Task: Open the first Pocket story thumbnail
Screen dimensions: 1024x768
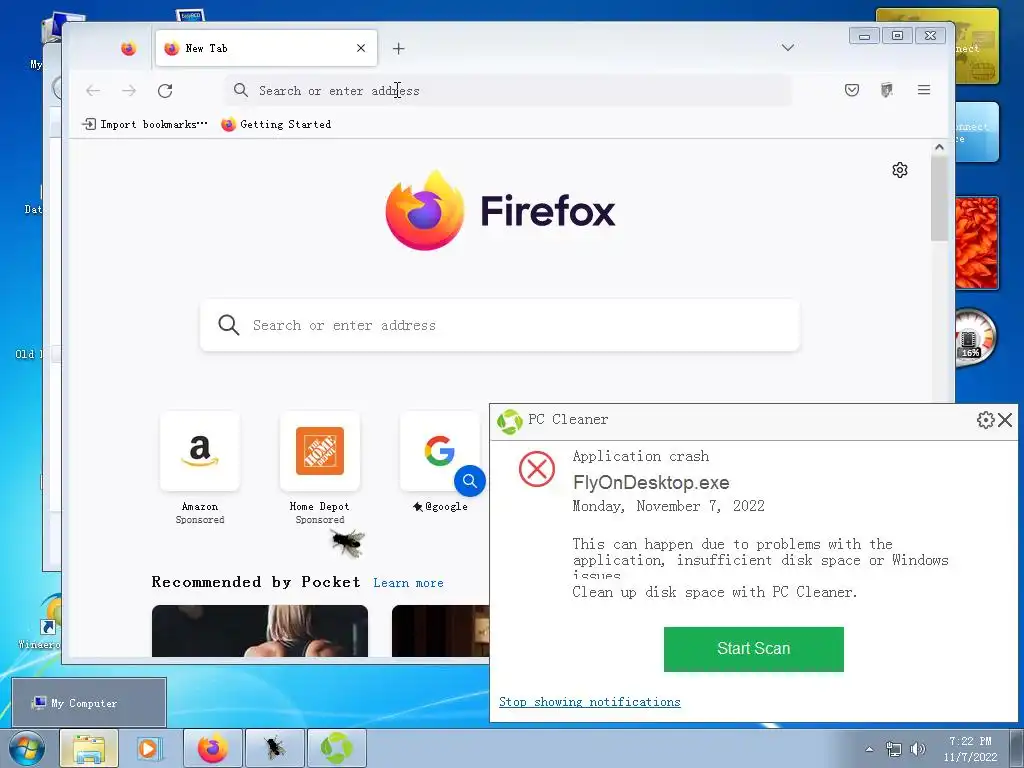Action: (x=260, y=631)
